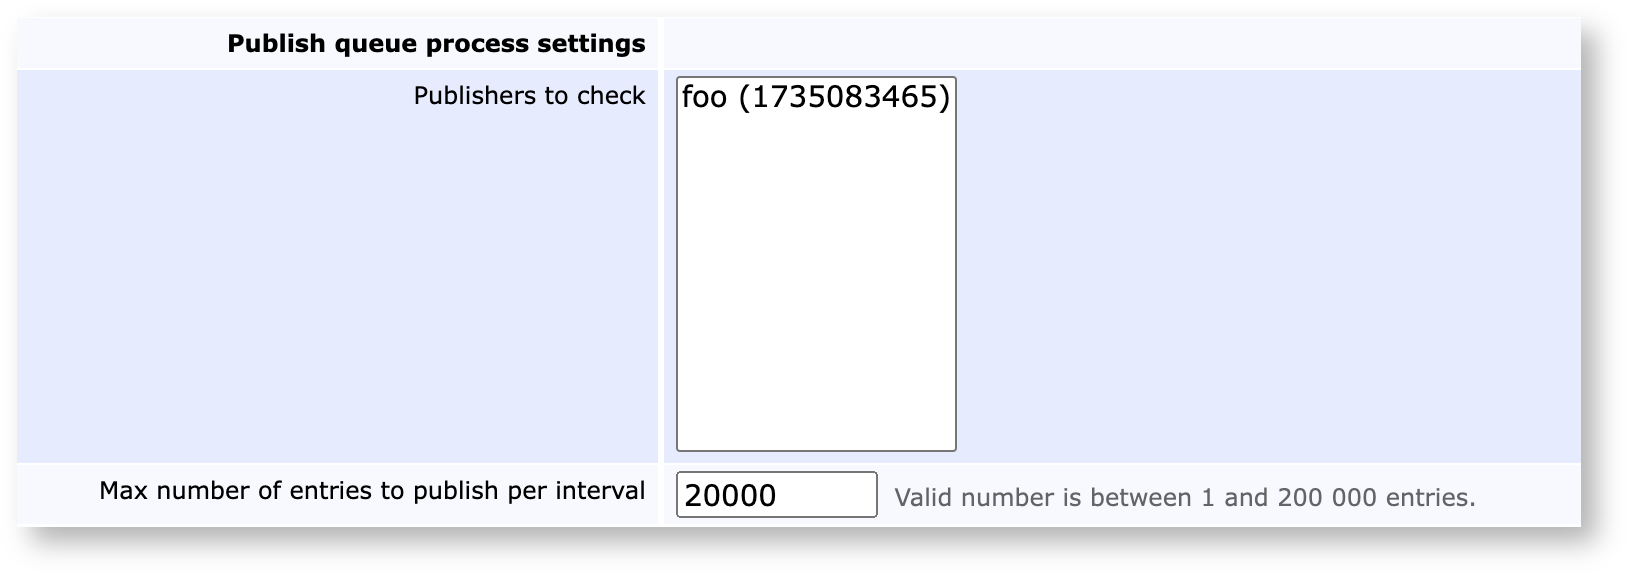Screen dimensions: 1629x575
Task: Click the max entries field showing 20000
Action: 776,495
